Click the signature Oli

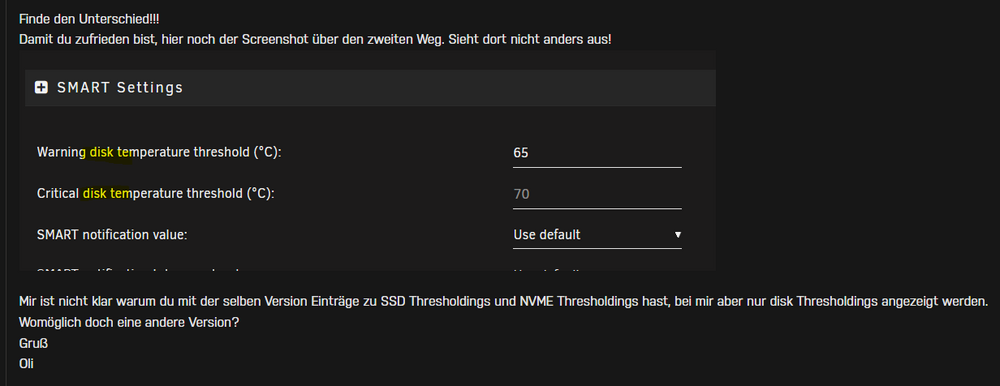point(26,364)
